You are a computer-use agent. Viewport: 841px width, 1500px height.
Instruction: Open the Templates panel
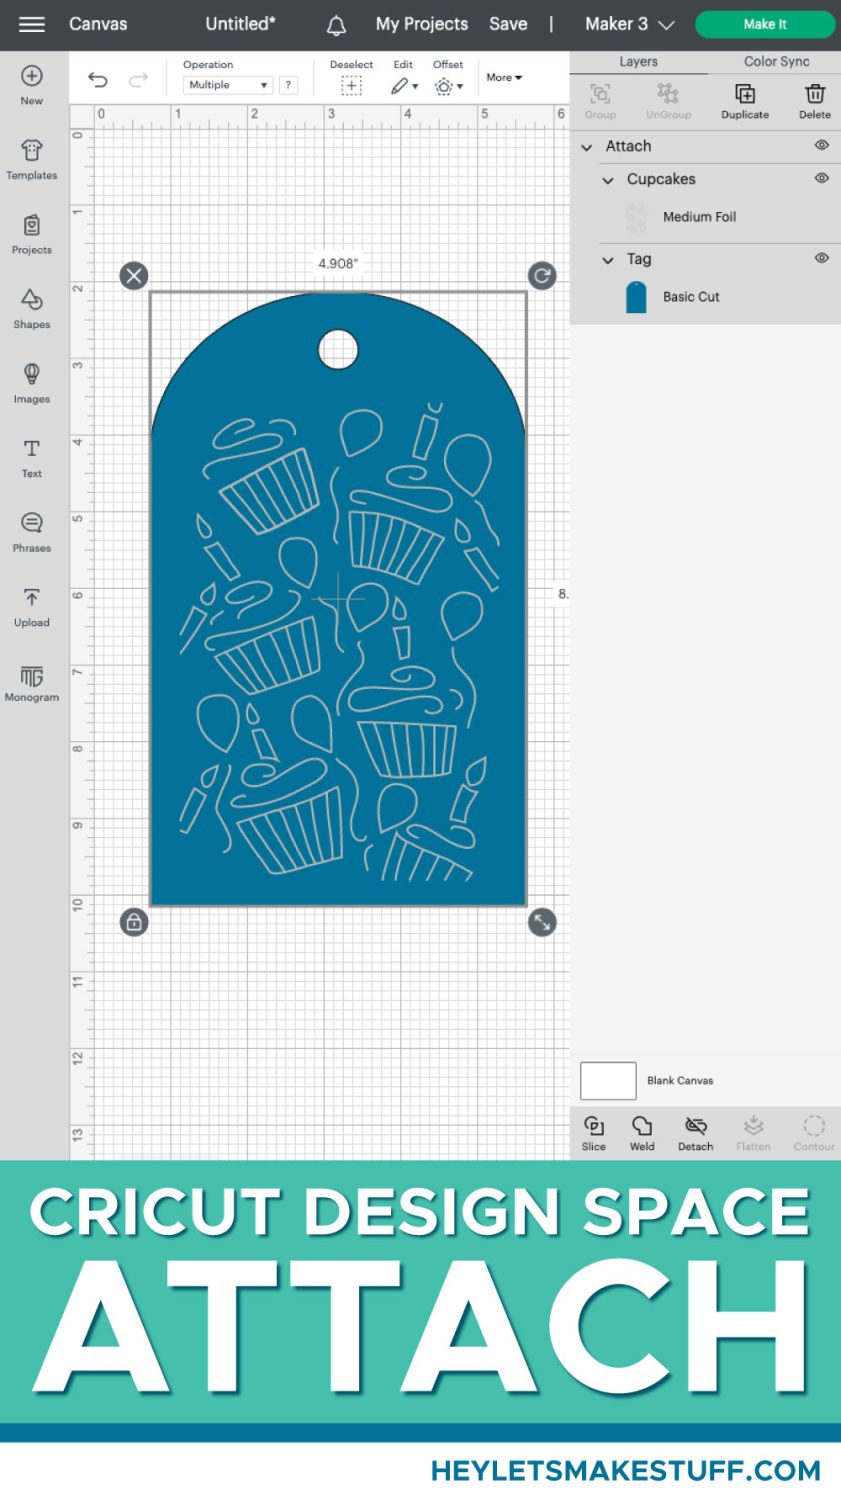tap(32, 160)
